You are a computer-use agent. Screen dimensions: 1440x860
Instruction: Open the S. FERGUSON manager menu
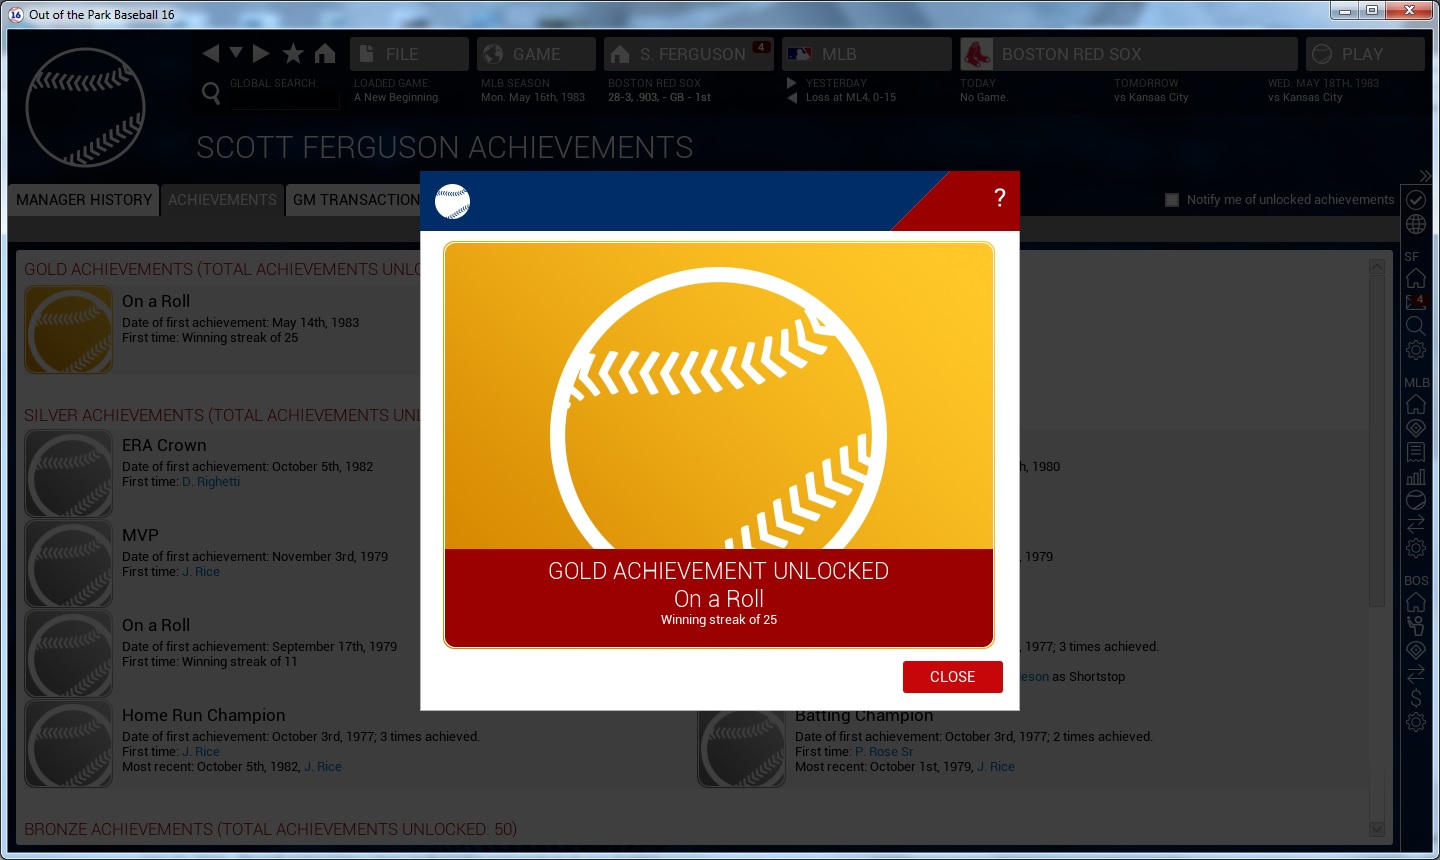[x=689, y=54]
